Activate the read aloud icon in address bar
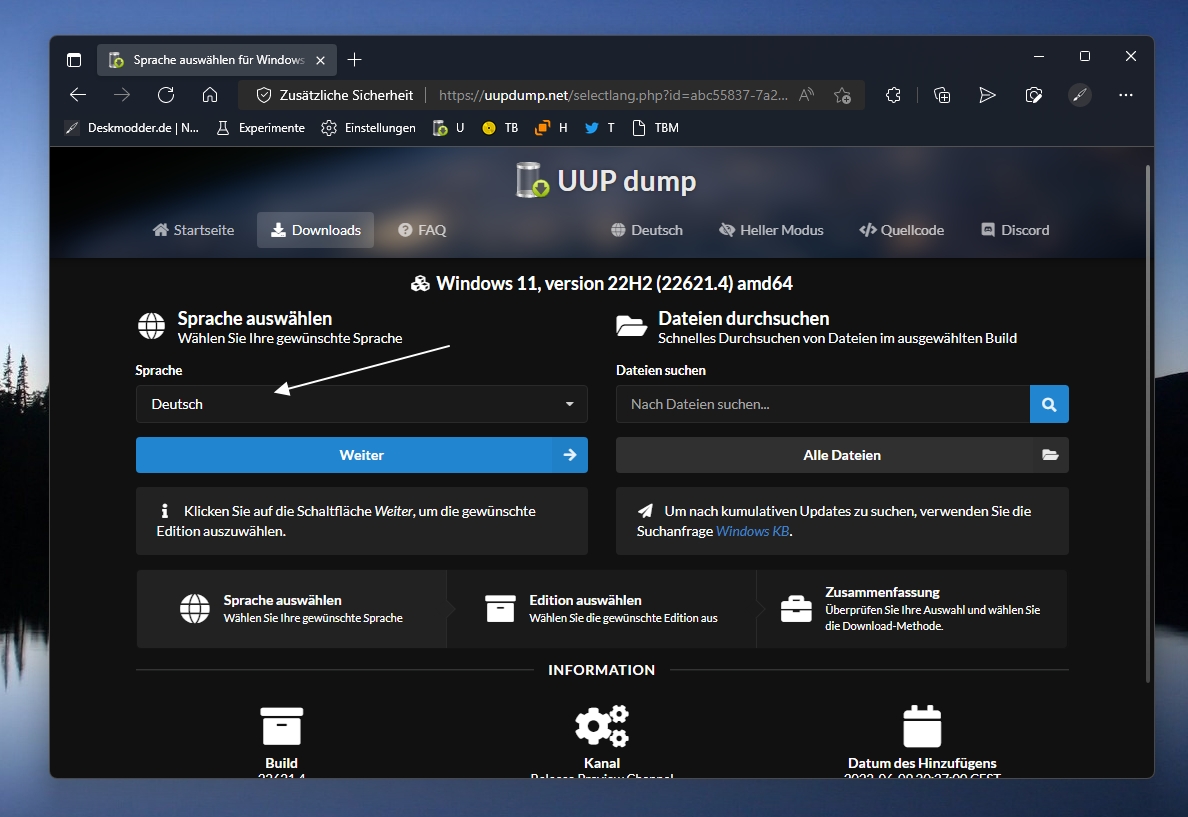 click(x=806, y=95)
